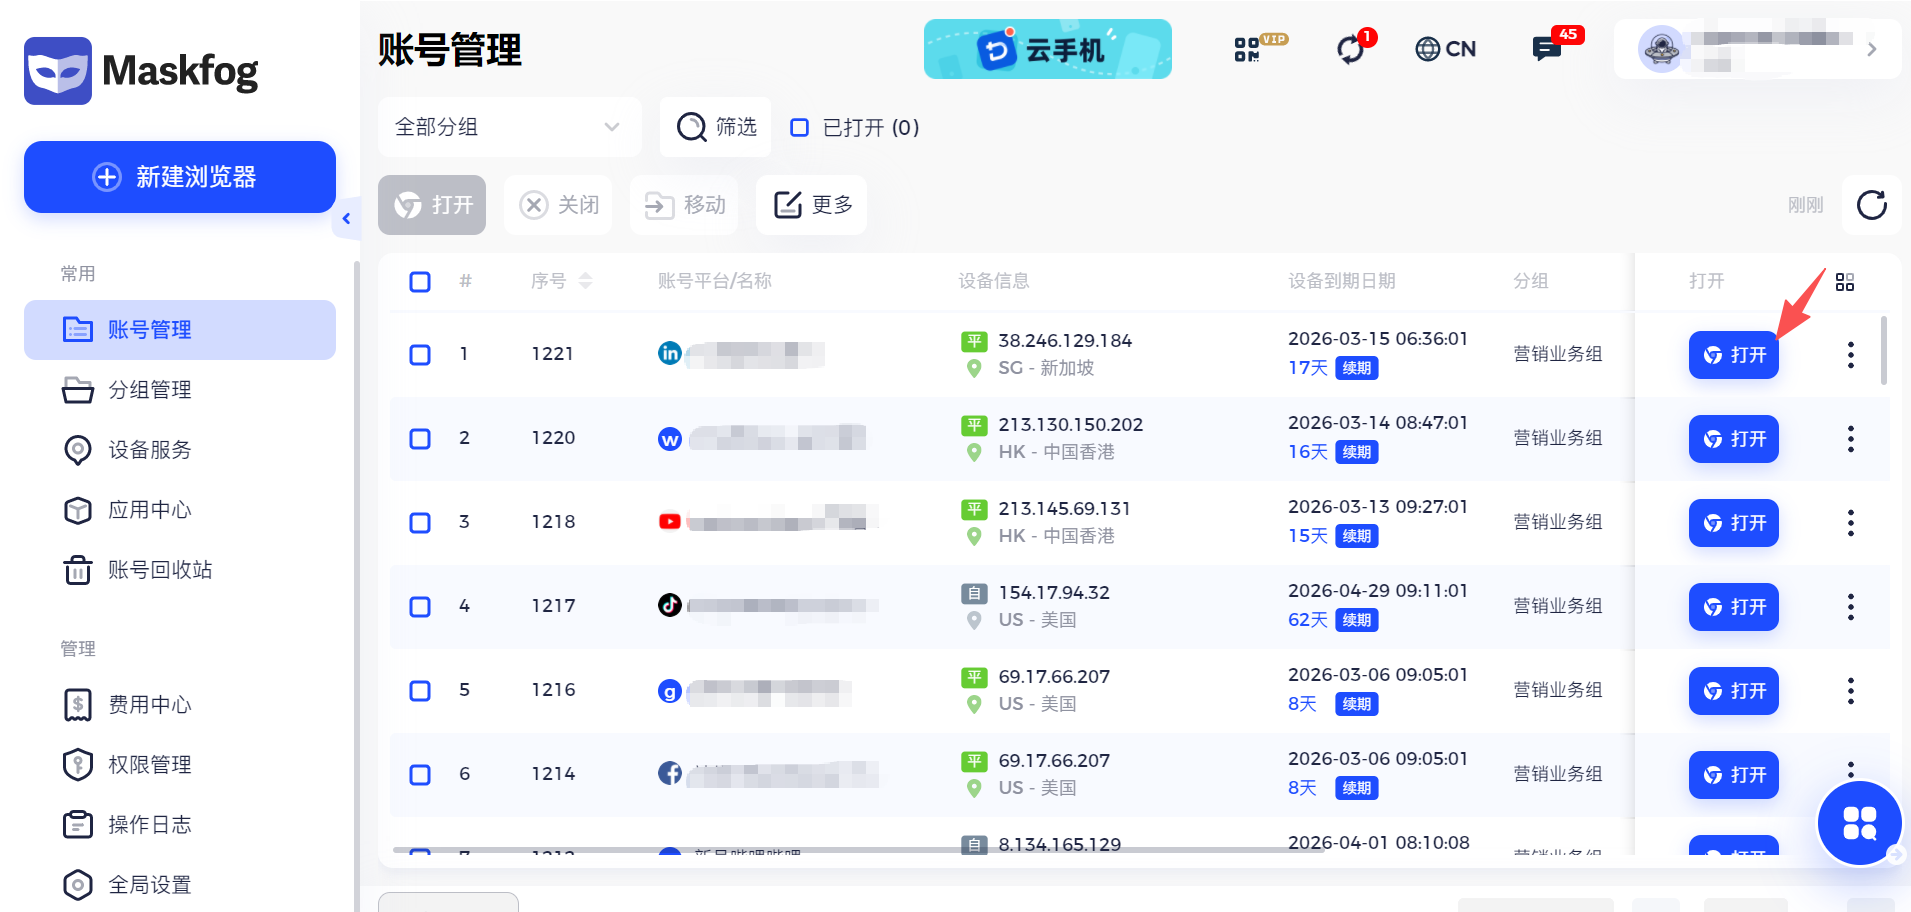This screenshot has width=1911, height=912.
Task: Click IP address 38.246.129.184
Action: coord(1065,341)
